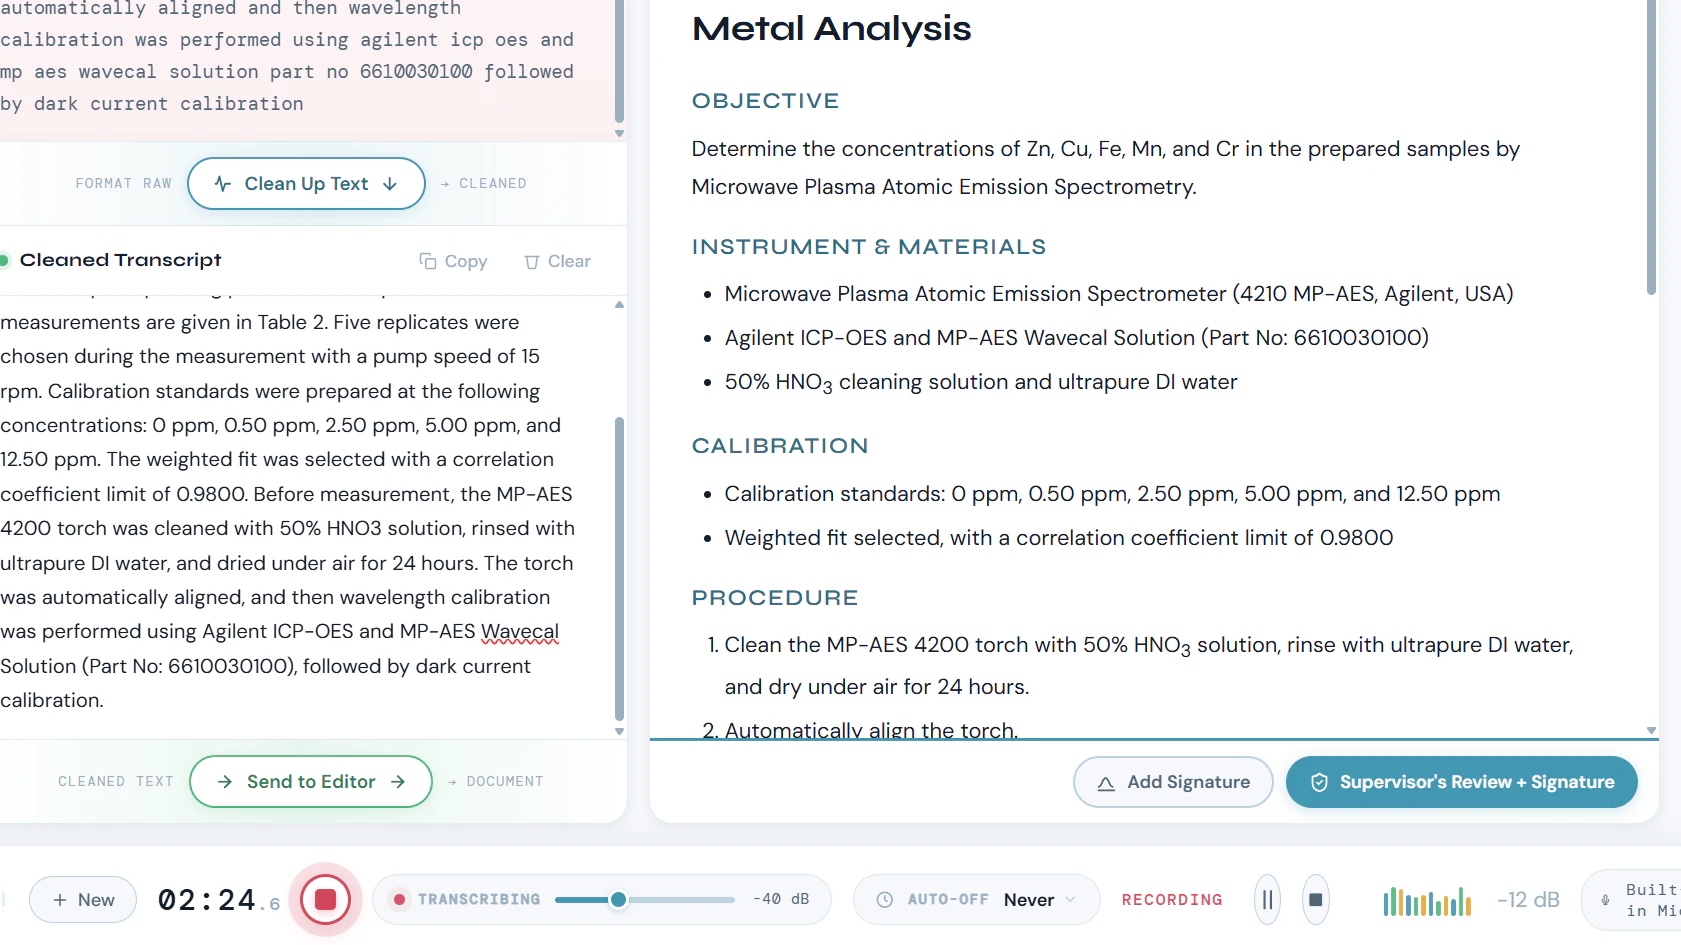1681x945 pixels.
Task: Click the cleaned transcript scroll-up arrow
Action: [619, 305]
